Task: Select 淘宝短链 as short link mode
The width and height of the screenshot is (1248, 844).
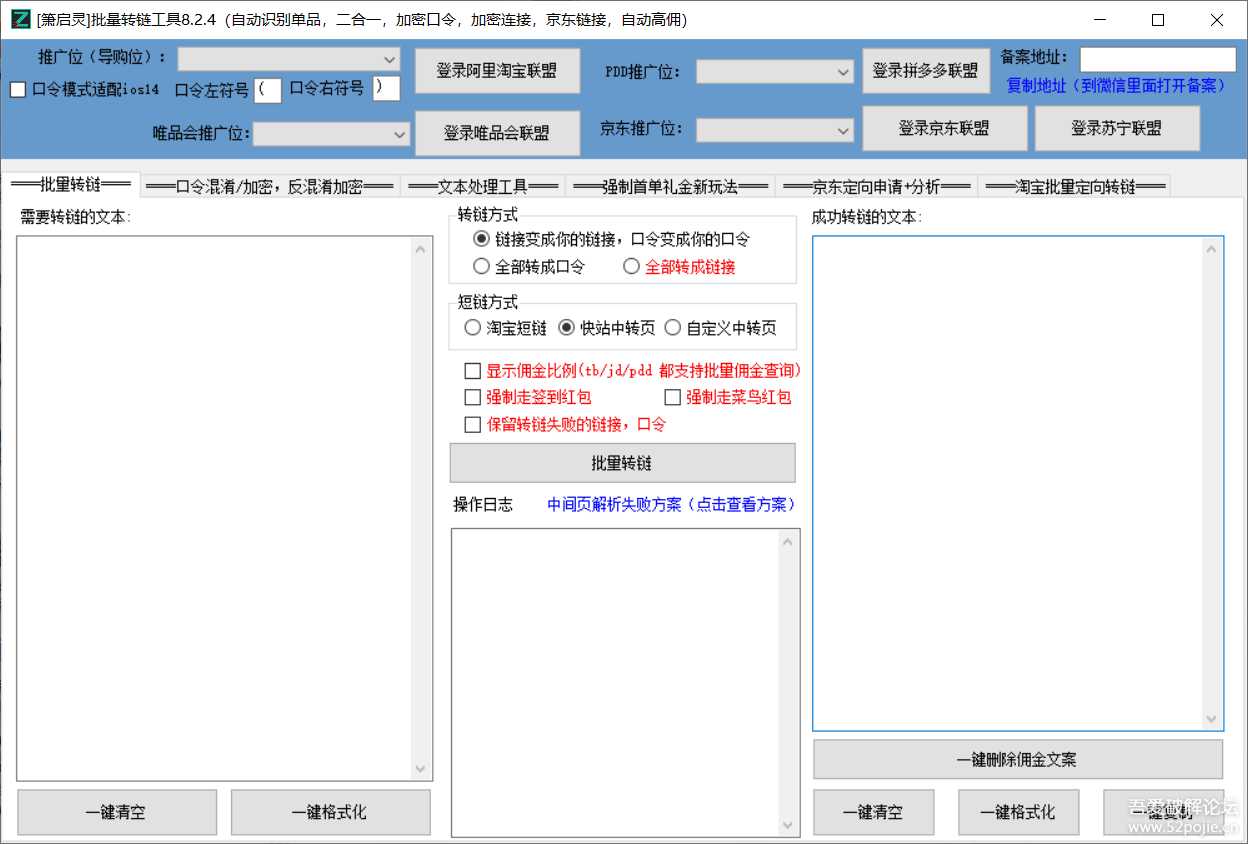Action: point(471,327)
